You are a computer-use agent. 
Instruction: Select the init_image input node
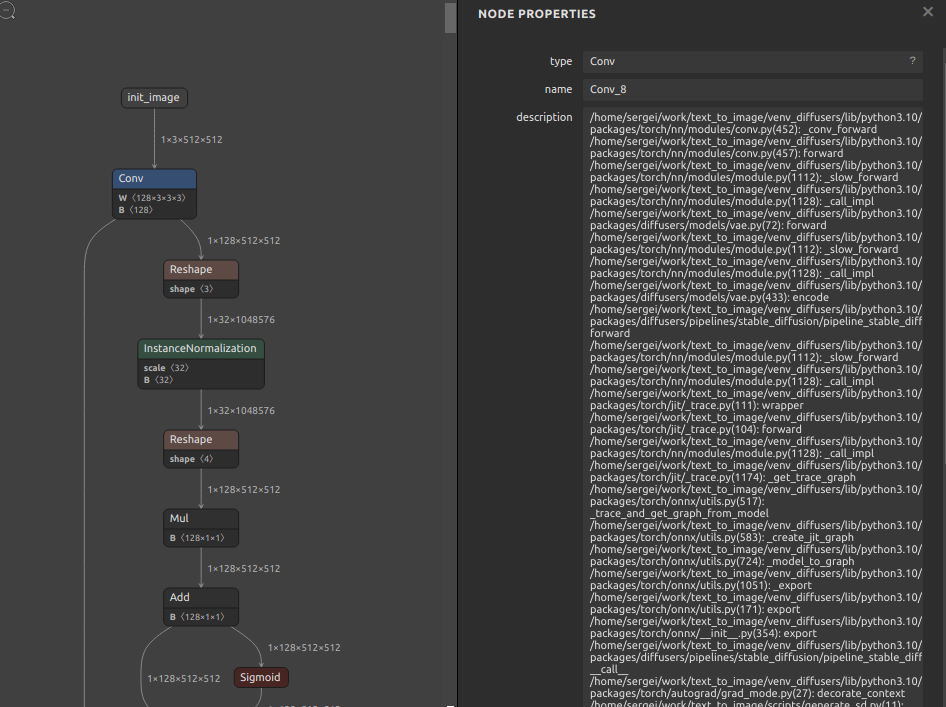pos(154,98)
